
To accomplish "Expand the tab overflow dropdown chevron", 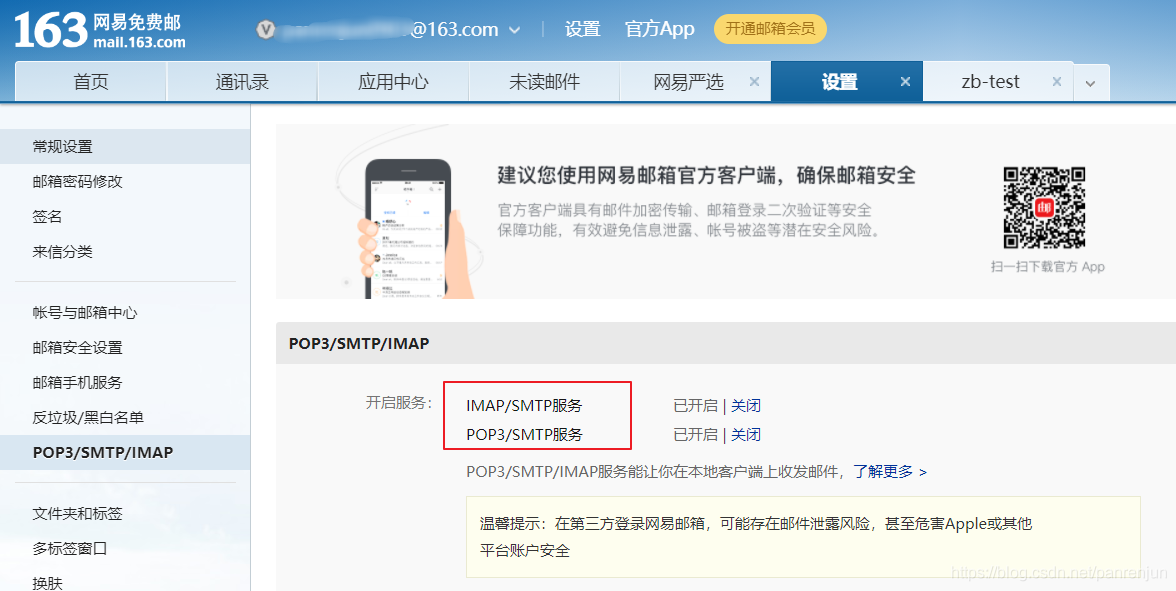I will point(1090,82).
